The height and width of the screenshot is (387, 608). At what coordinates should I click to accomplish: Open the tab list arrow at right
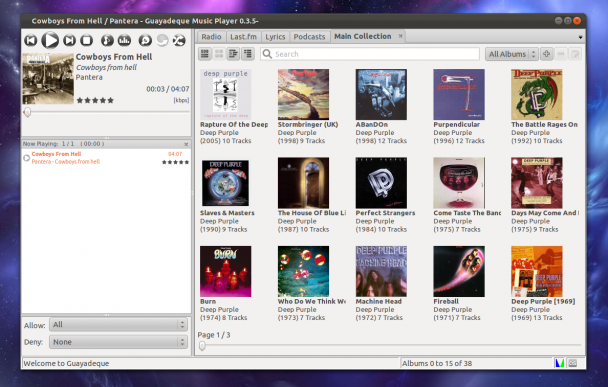coord(580,37)
